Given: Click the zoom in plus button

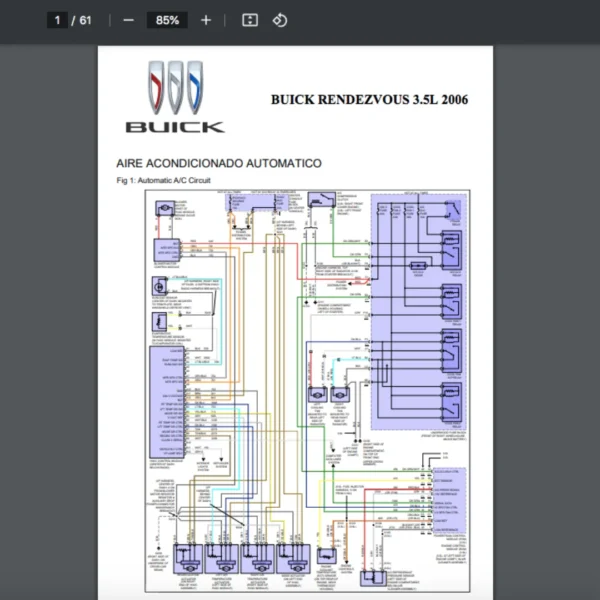Looking at the screenshot, I should pyautogui.click(x=206, y=20).
